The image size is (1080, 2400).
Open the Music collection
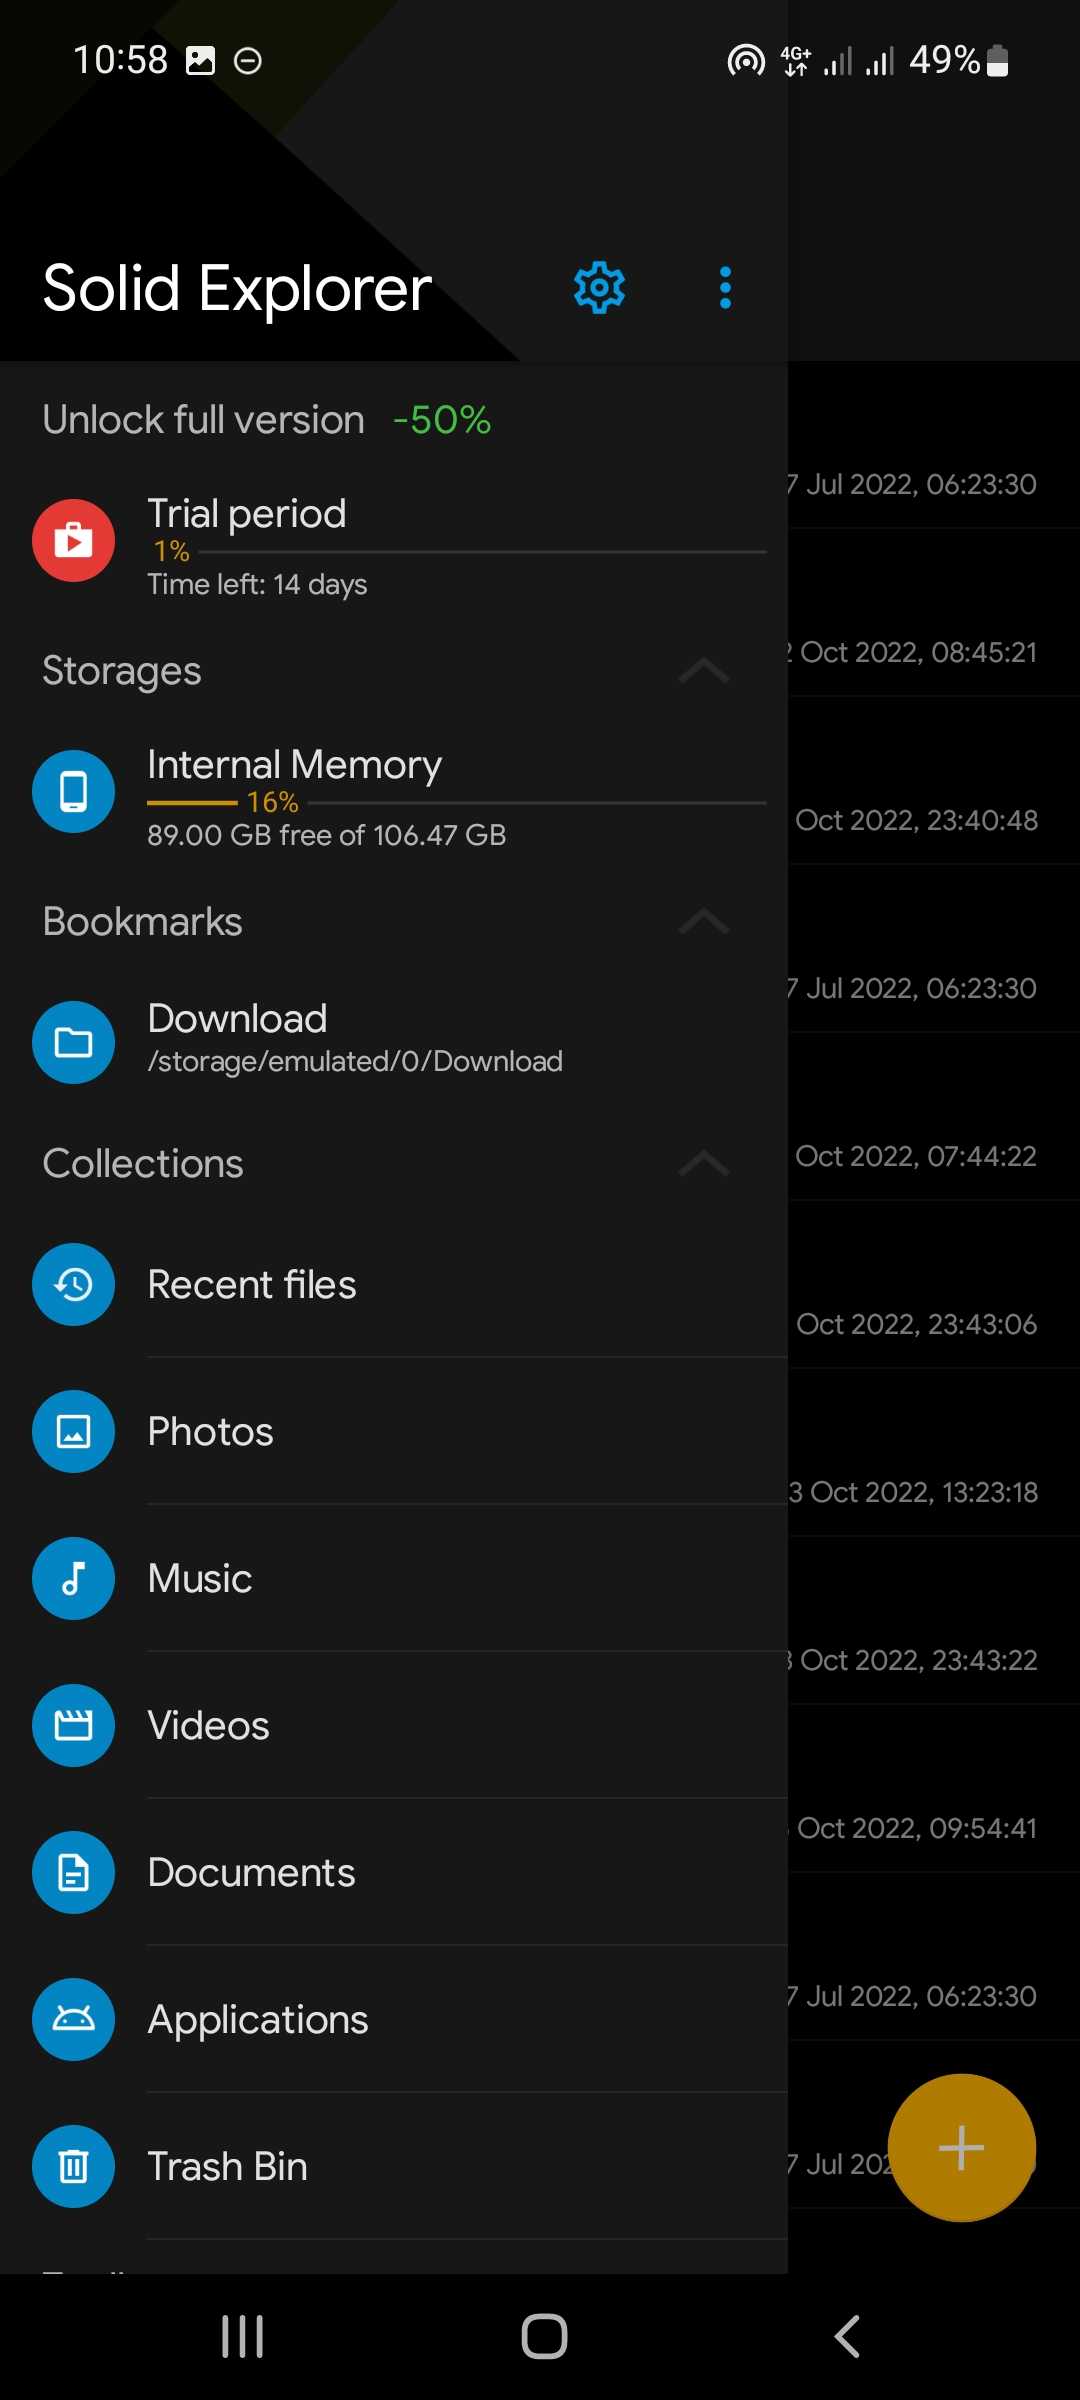click(394, 1578)
